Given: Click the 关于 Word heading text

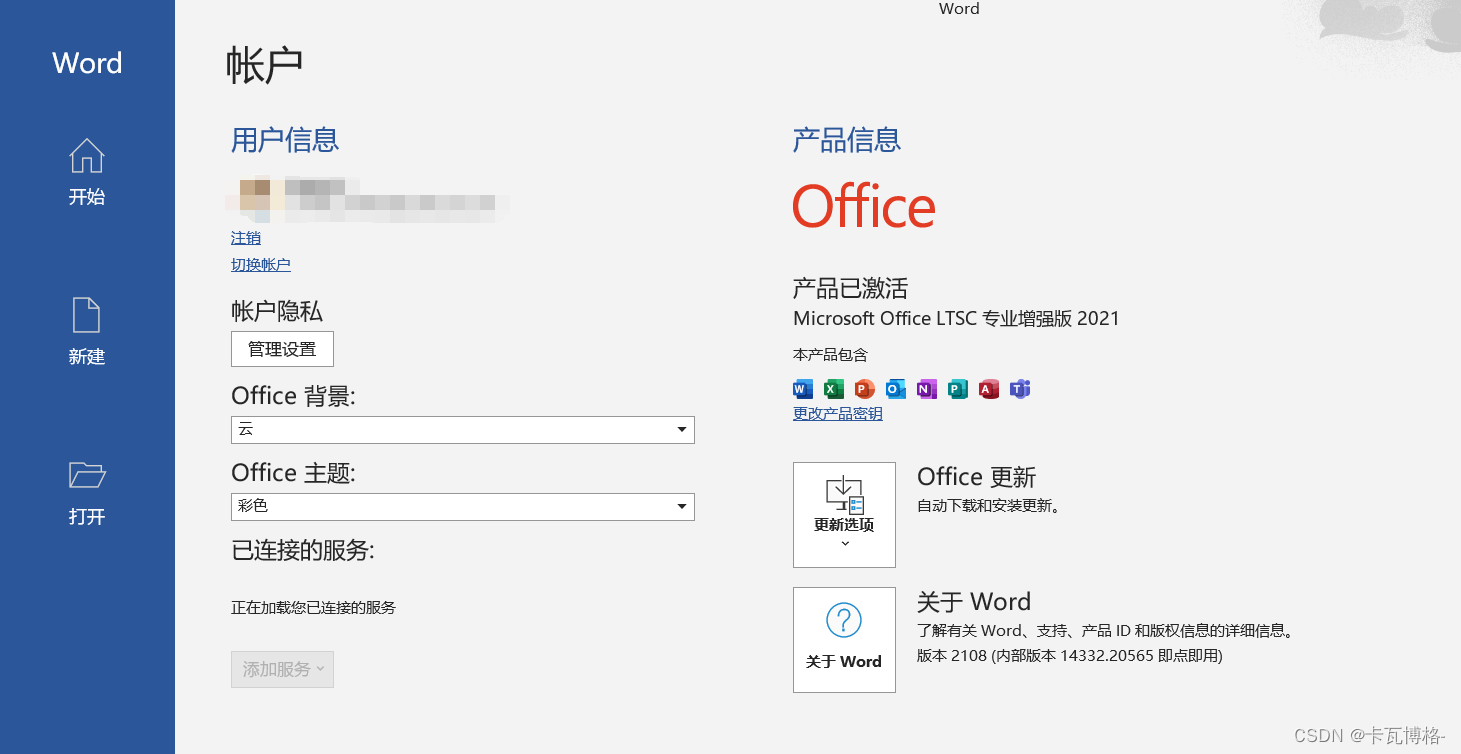Looking at the screenshot, I should coord(974,602).
